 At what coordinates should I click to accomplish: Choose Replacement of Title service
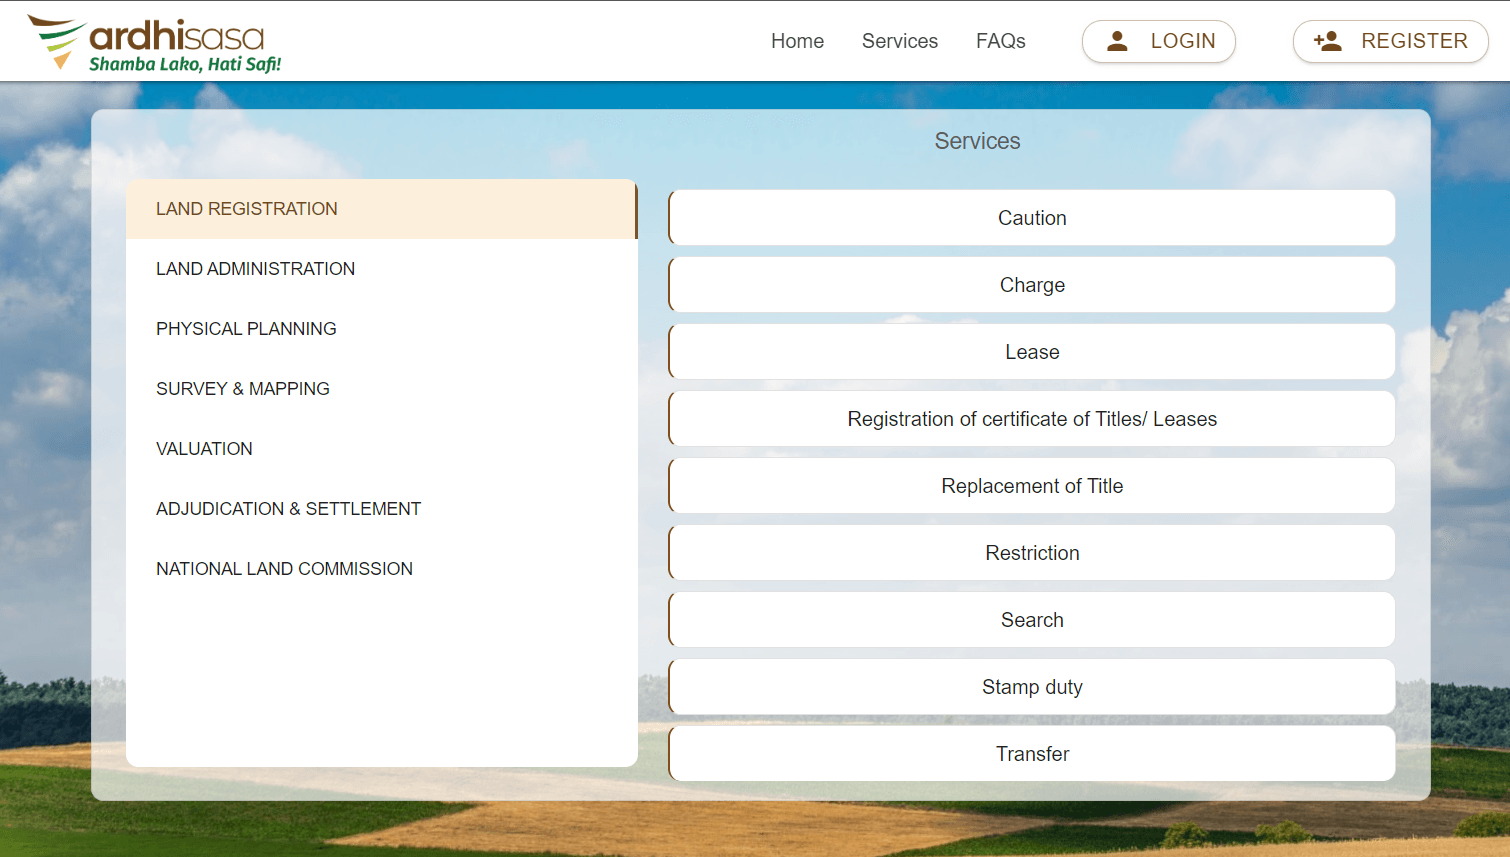pos(1032,486)
